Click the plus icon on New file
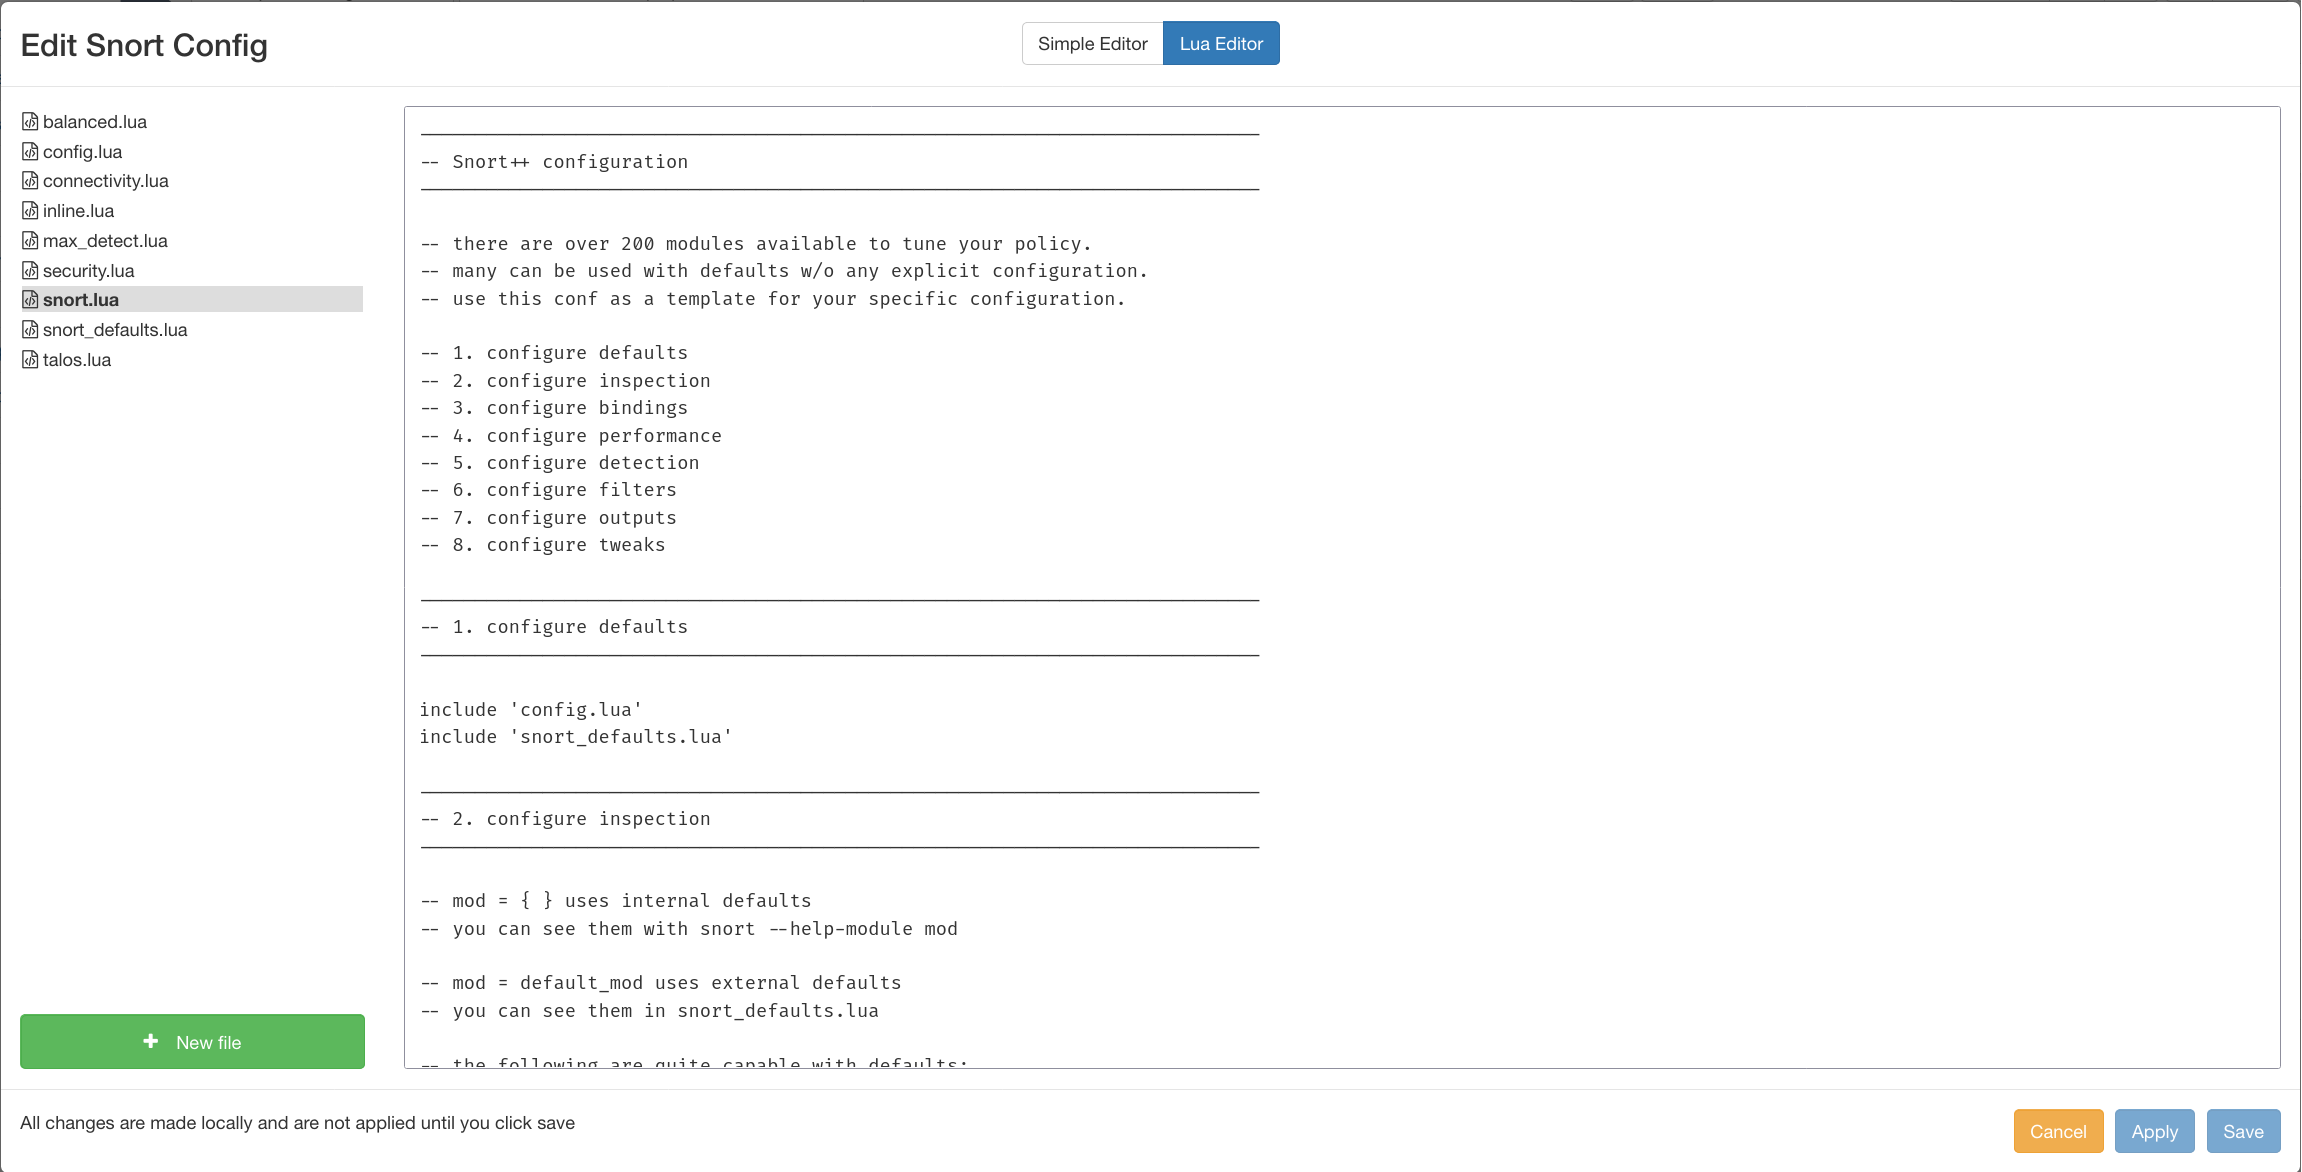Image resolution: width=2302 pixels, height=1172 pixels. tap(151, 1041)
